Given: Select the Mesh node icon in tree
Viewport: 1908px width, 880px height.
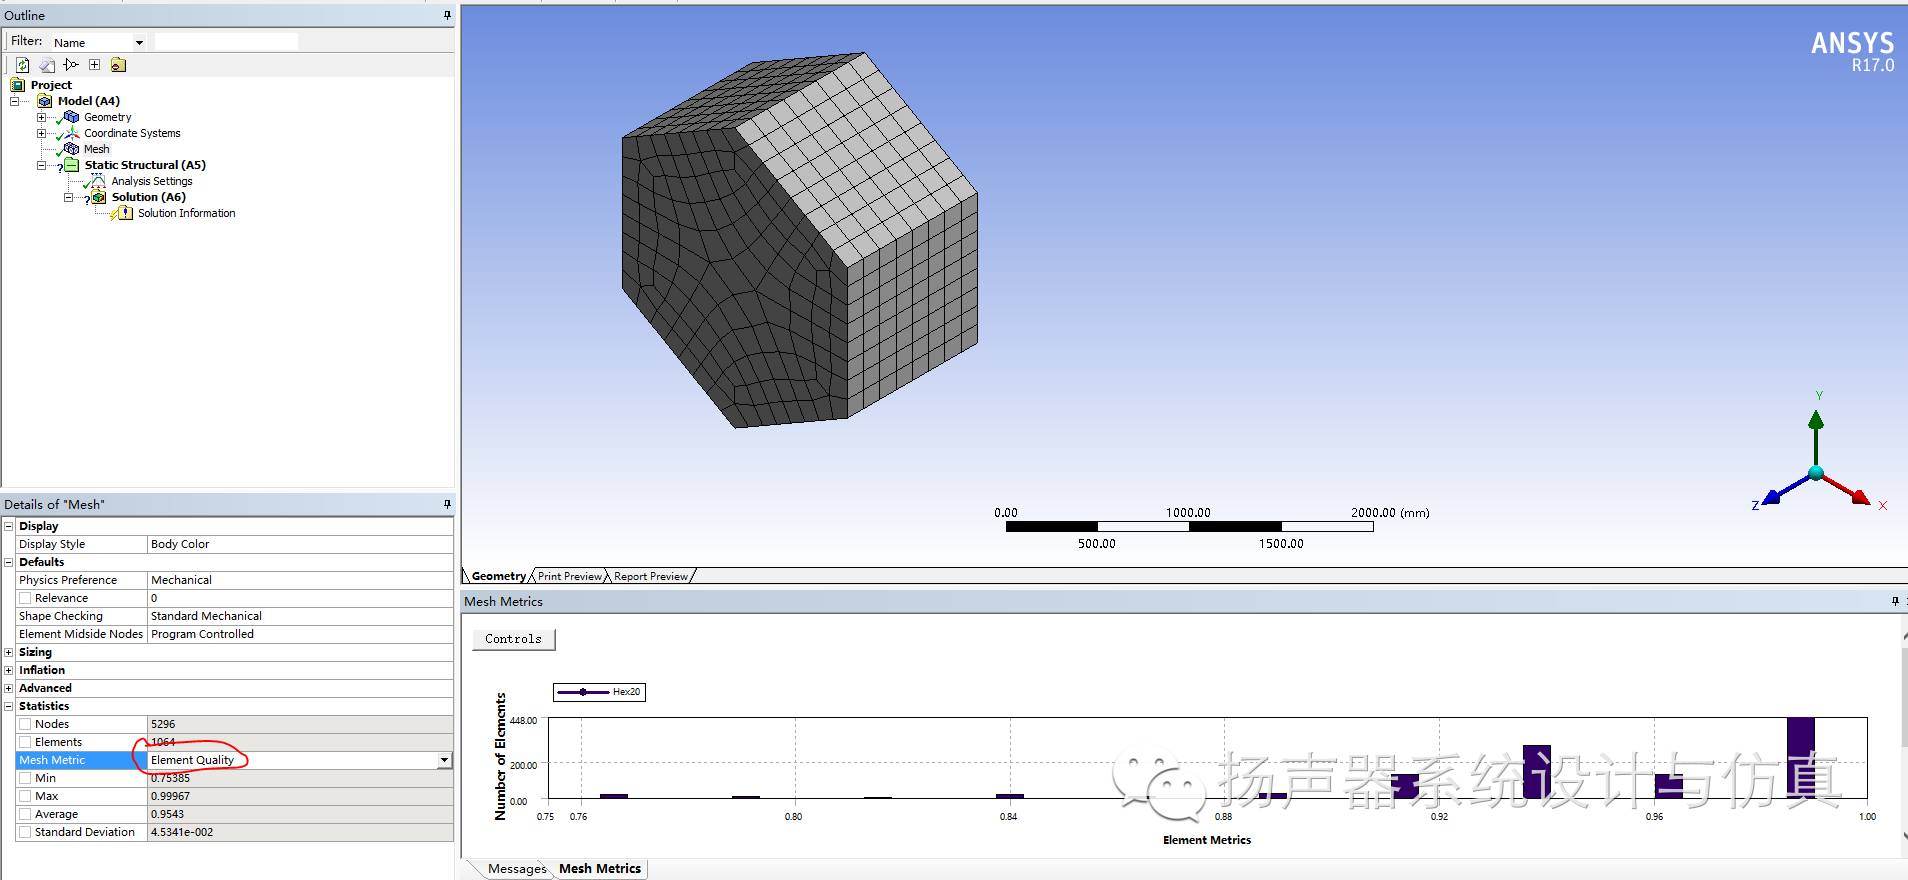Looking at the screenshot, I should point(71,149).
